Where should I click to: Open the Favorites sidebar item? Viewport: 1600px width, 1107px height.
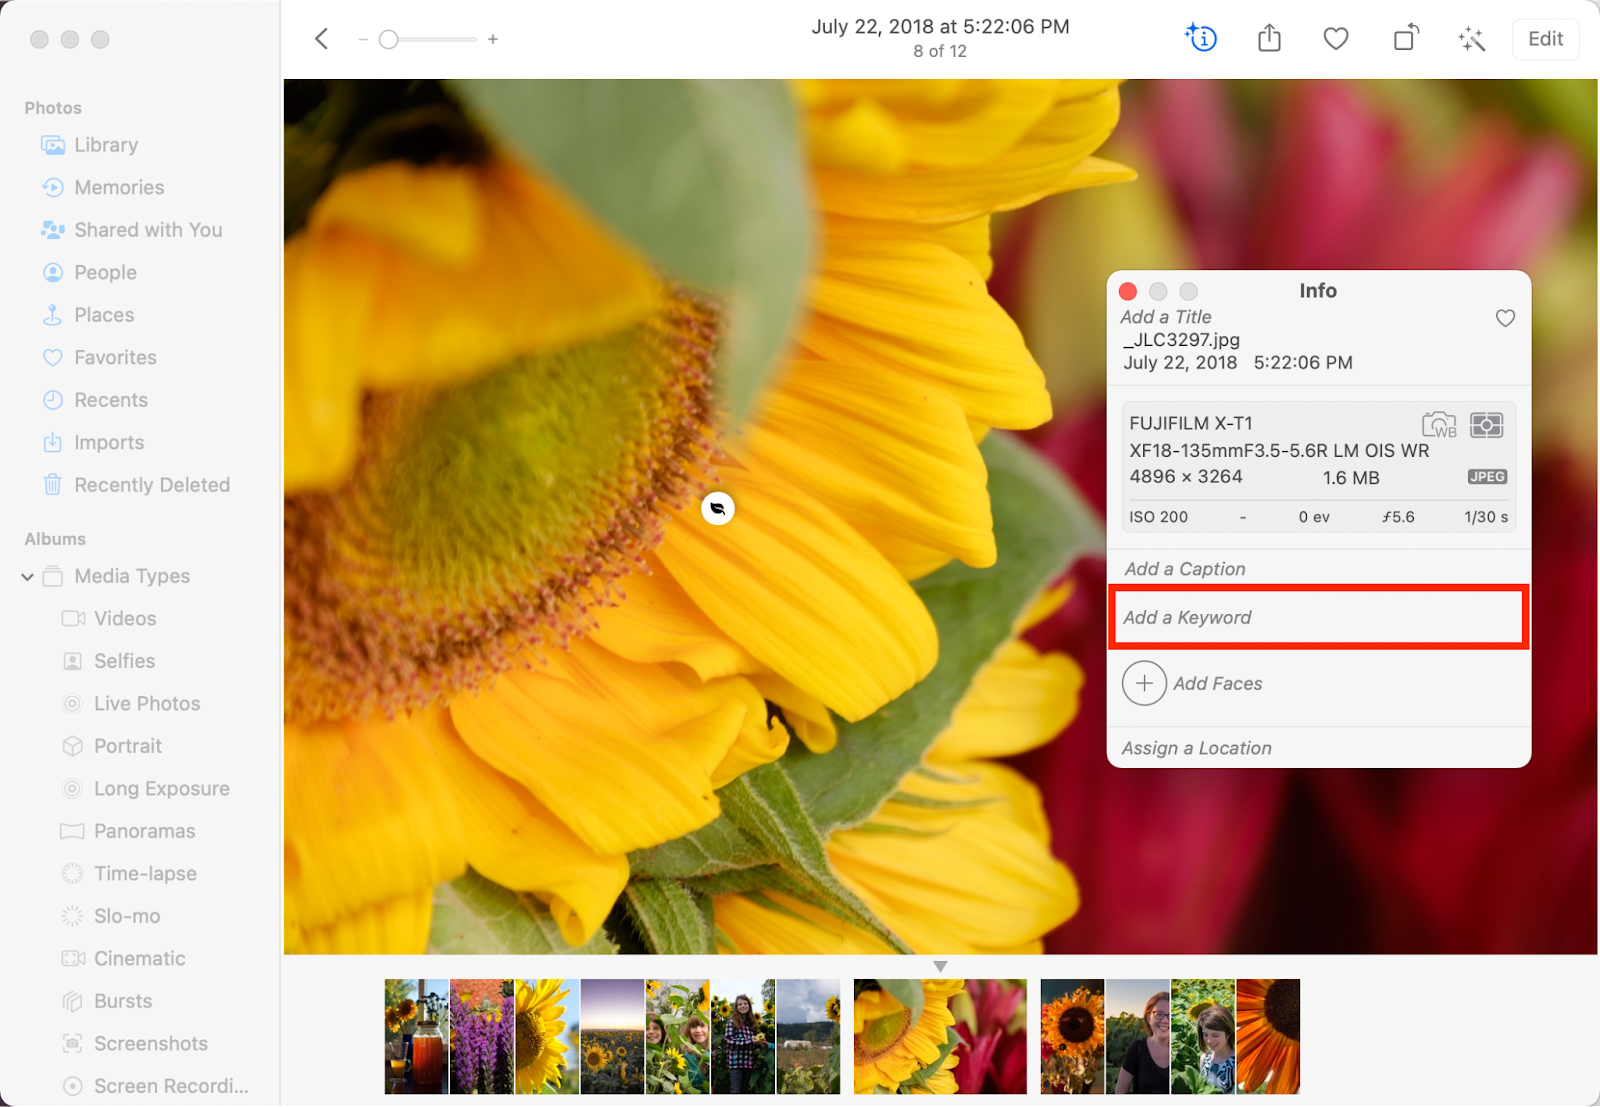115,357
